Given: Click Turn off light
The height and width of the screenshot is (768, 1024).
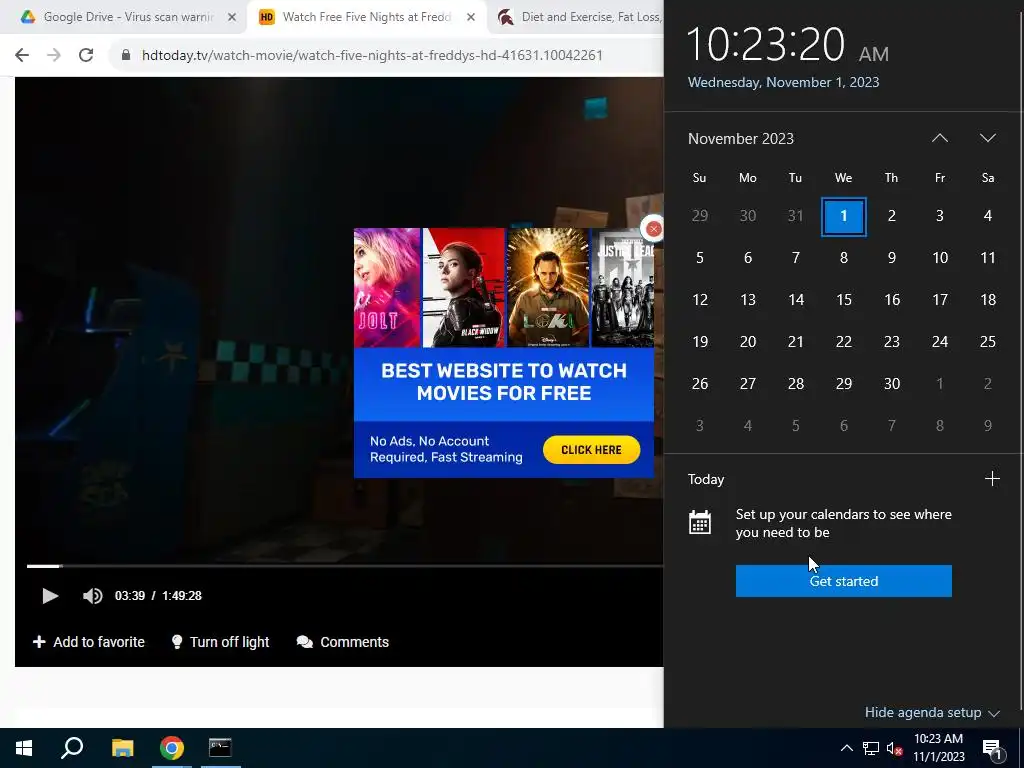Looking at the screenshot, I should pos(220,642).
